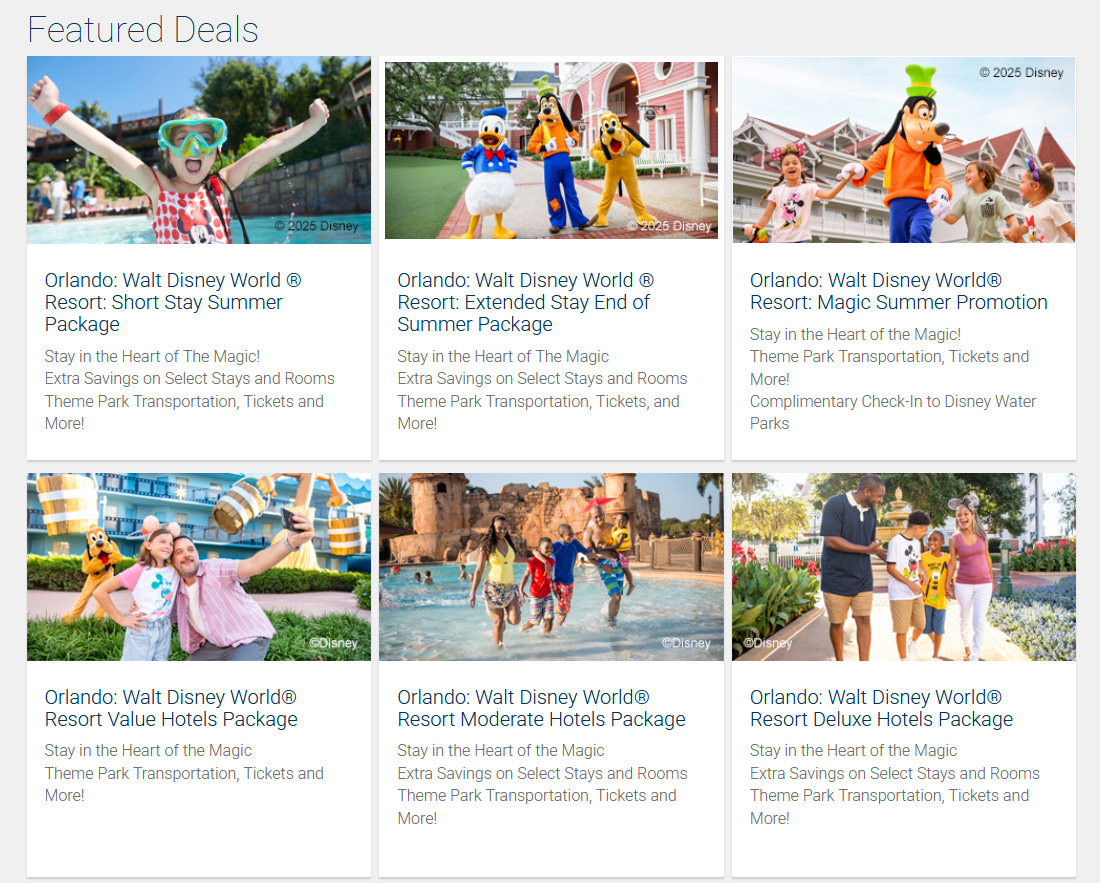Select the 'Featured Deals' heading
Viewport: 1100px width, 883px height.
(143, 29)
